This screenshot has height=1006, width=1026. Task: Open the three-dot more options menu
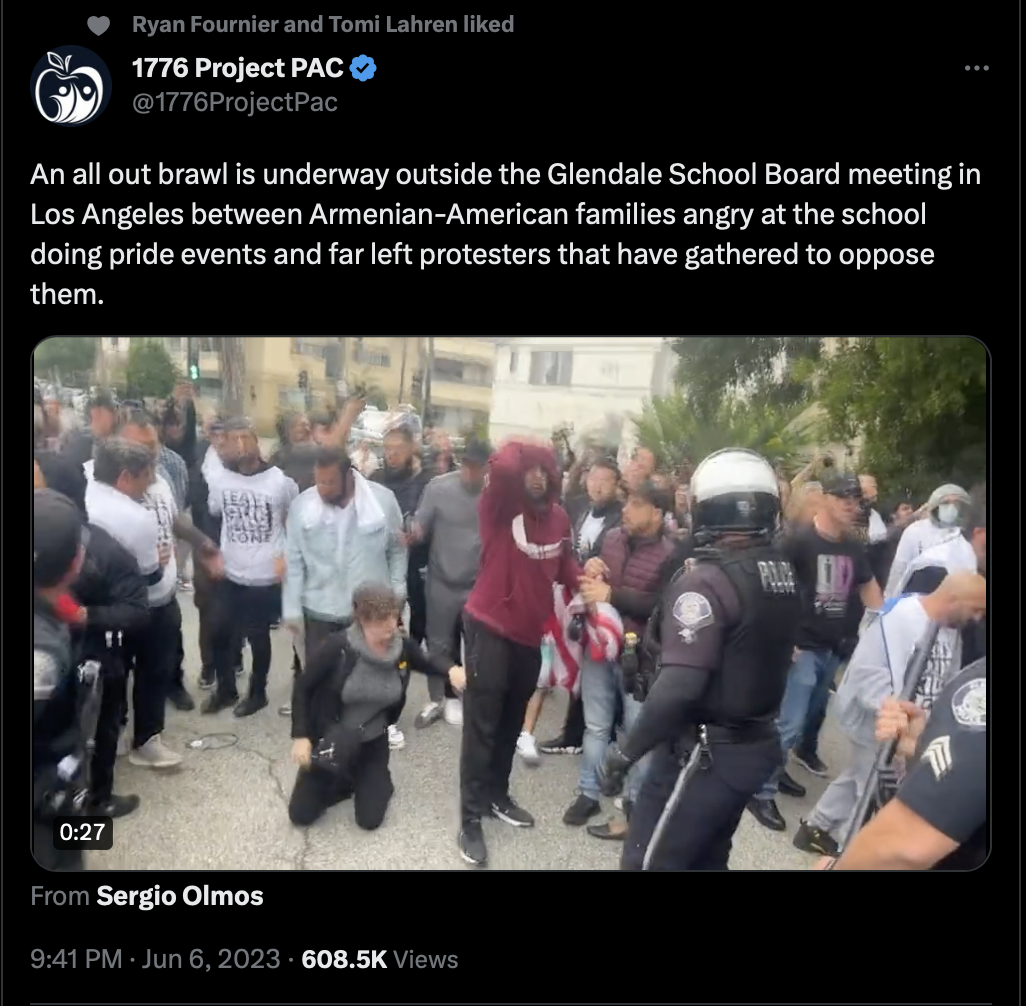976,68
